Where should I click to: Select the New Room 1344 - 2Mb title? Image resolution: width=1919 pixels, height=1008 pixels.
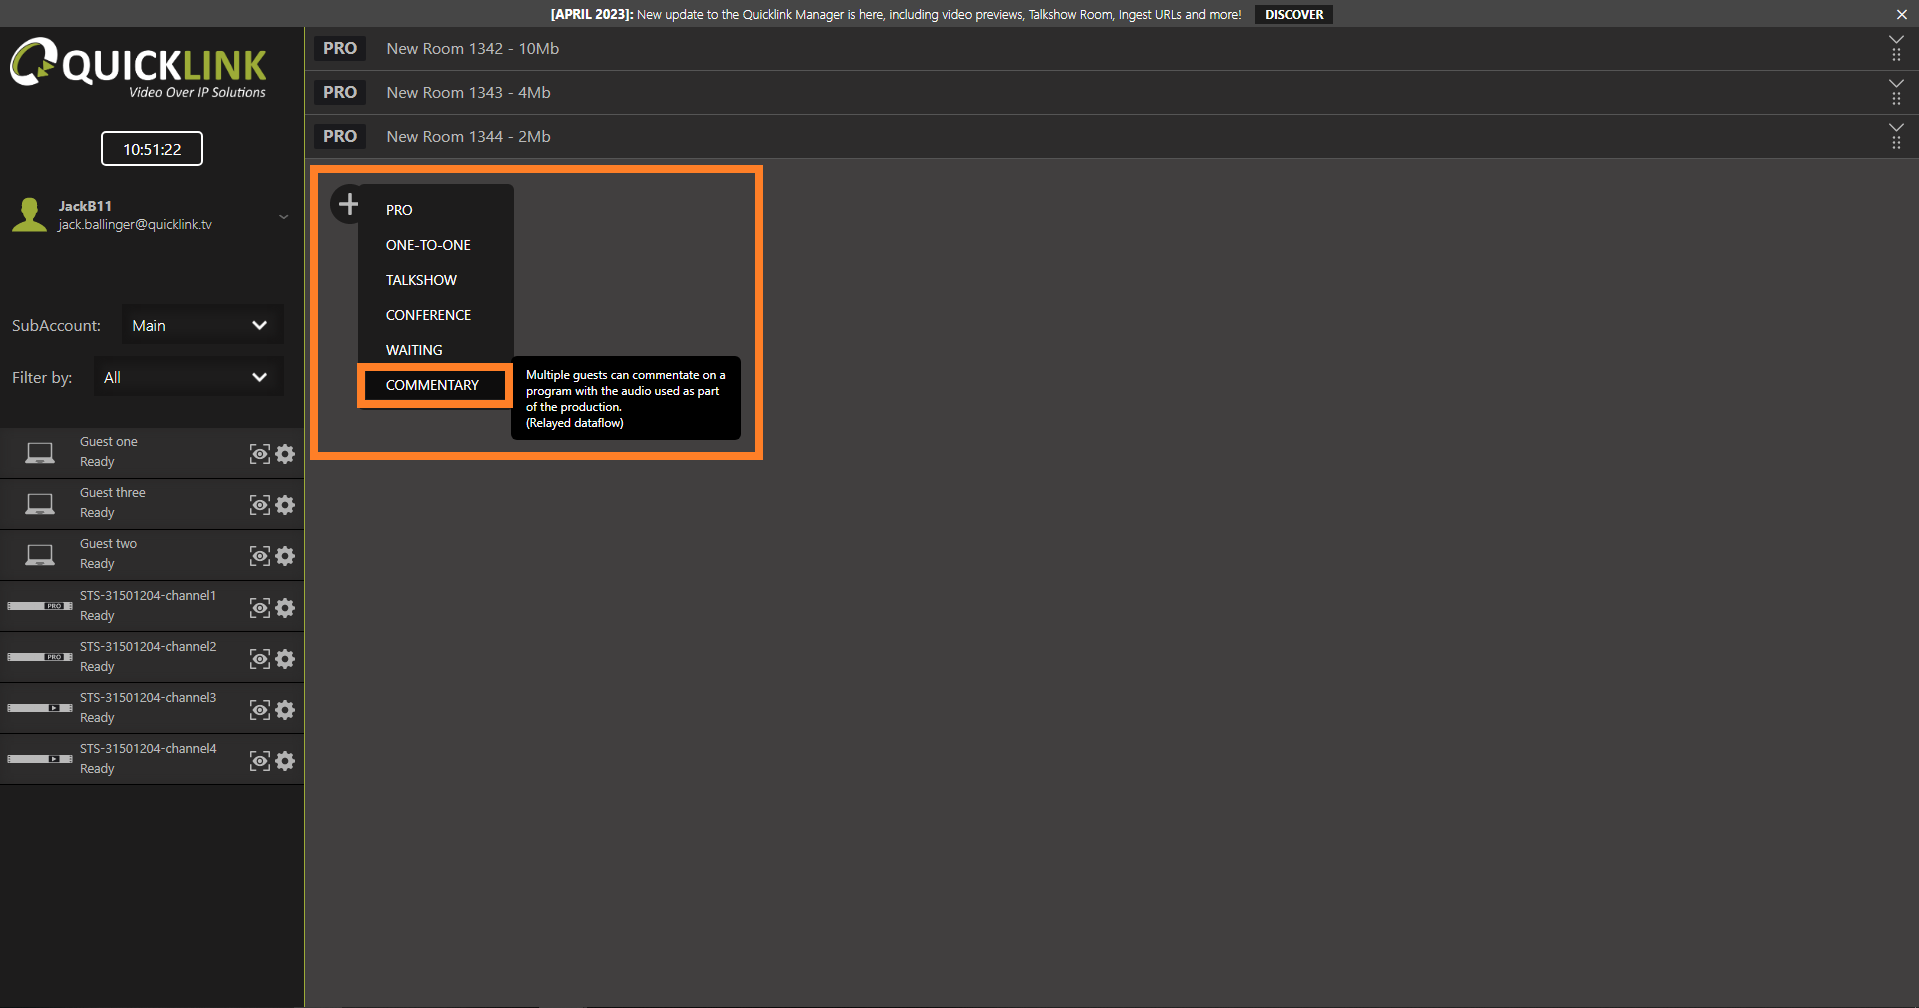[x=469, y=136]
